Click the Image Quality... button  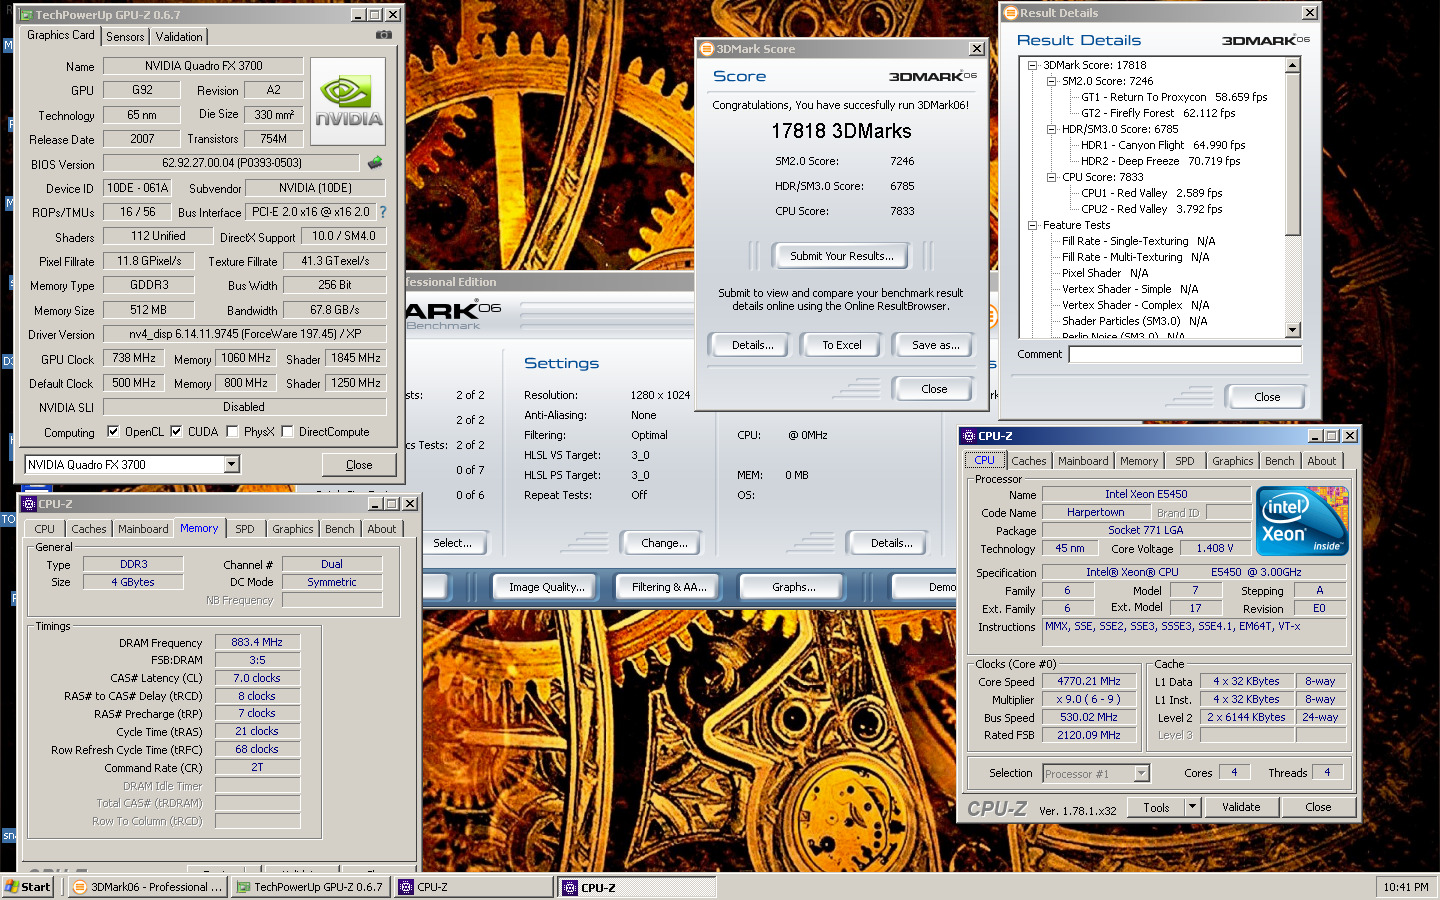(x=546, y=587)
